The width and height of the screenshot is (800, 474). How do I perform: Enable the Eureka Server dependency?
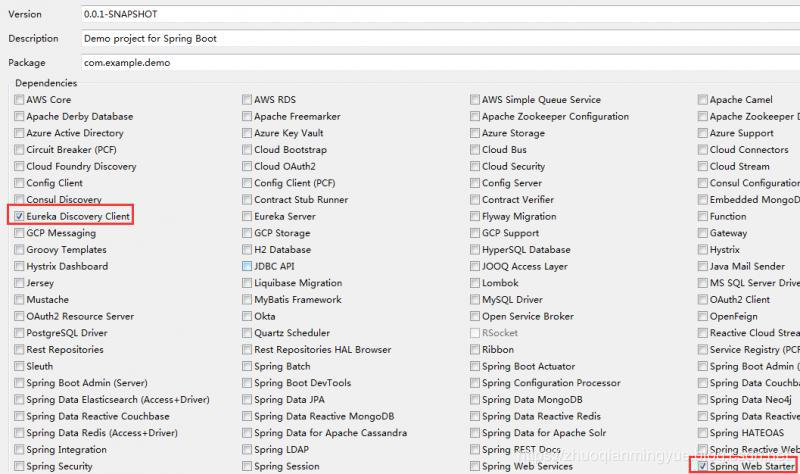[247, 216]
